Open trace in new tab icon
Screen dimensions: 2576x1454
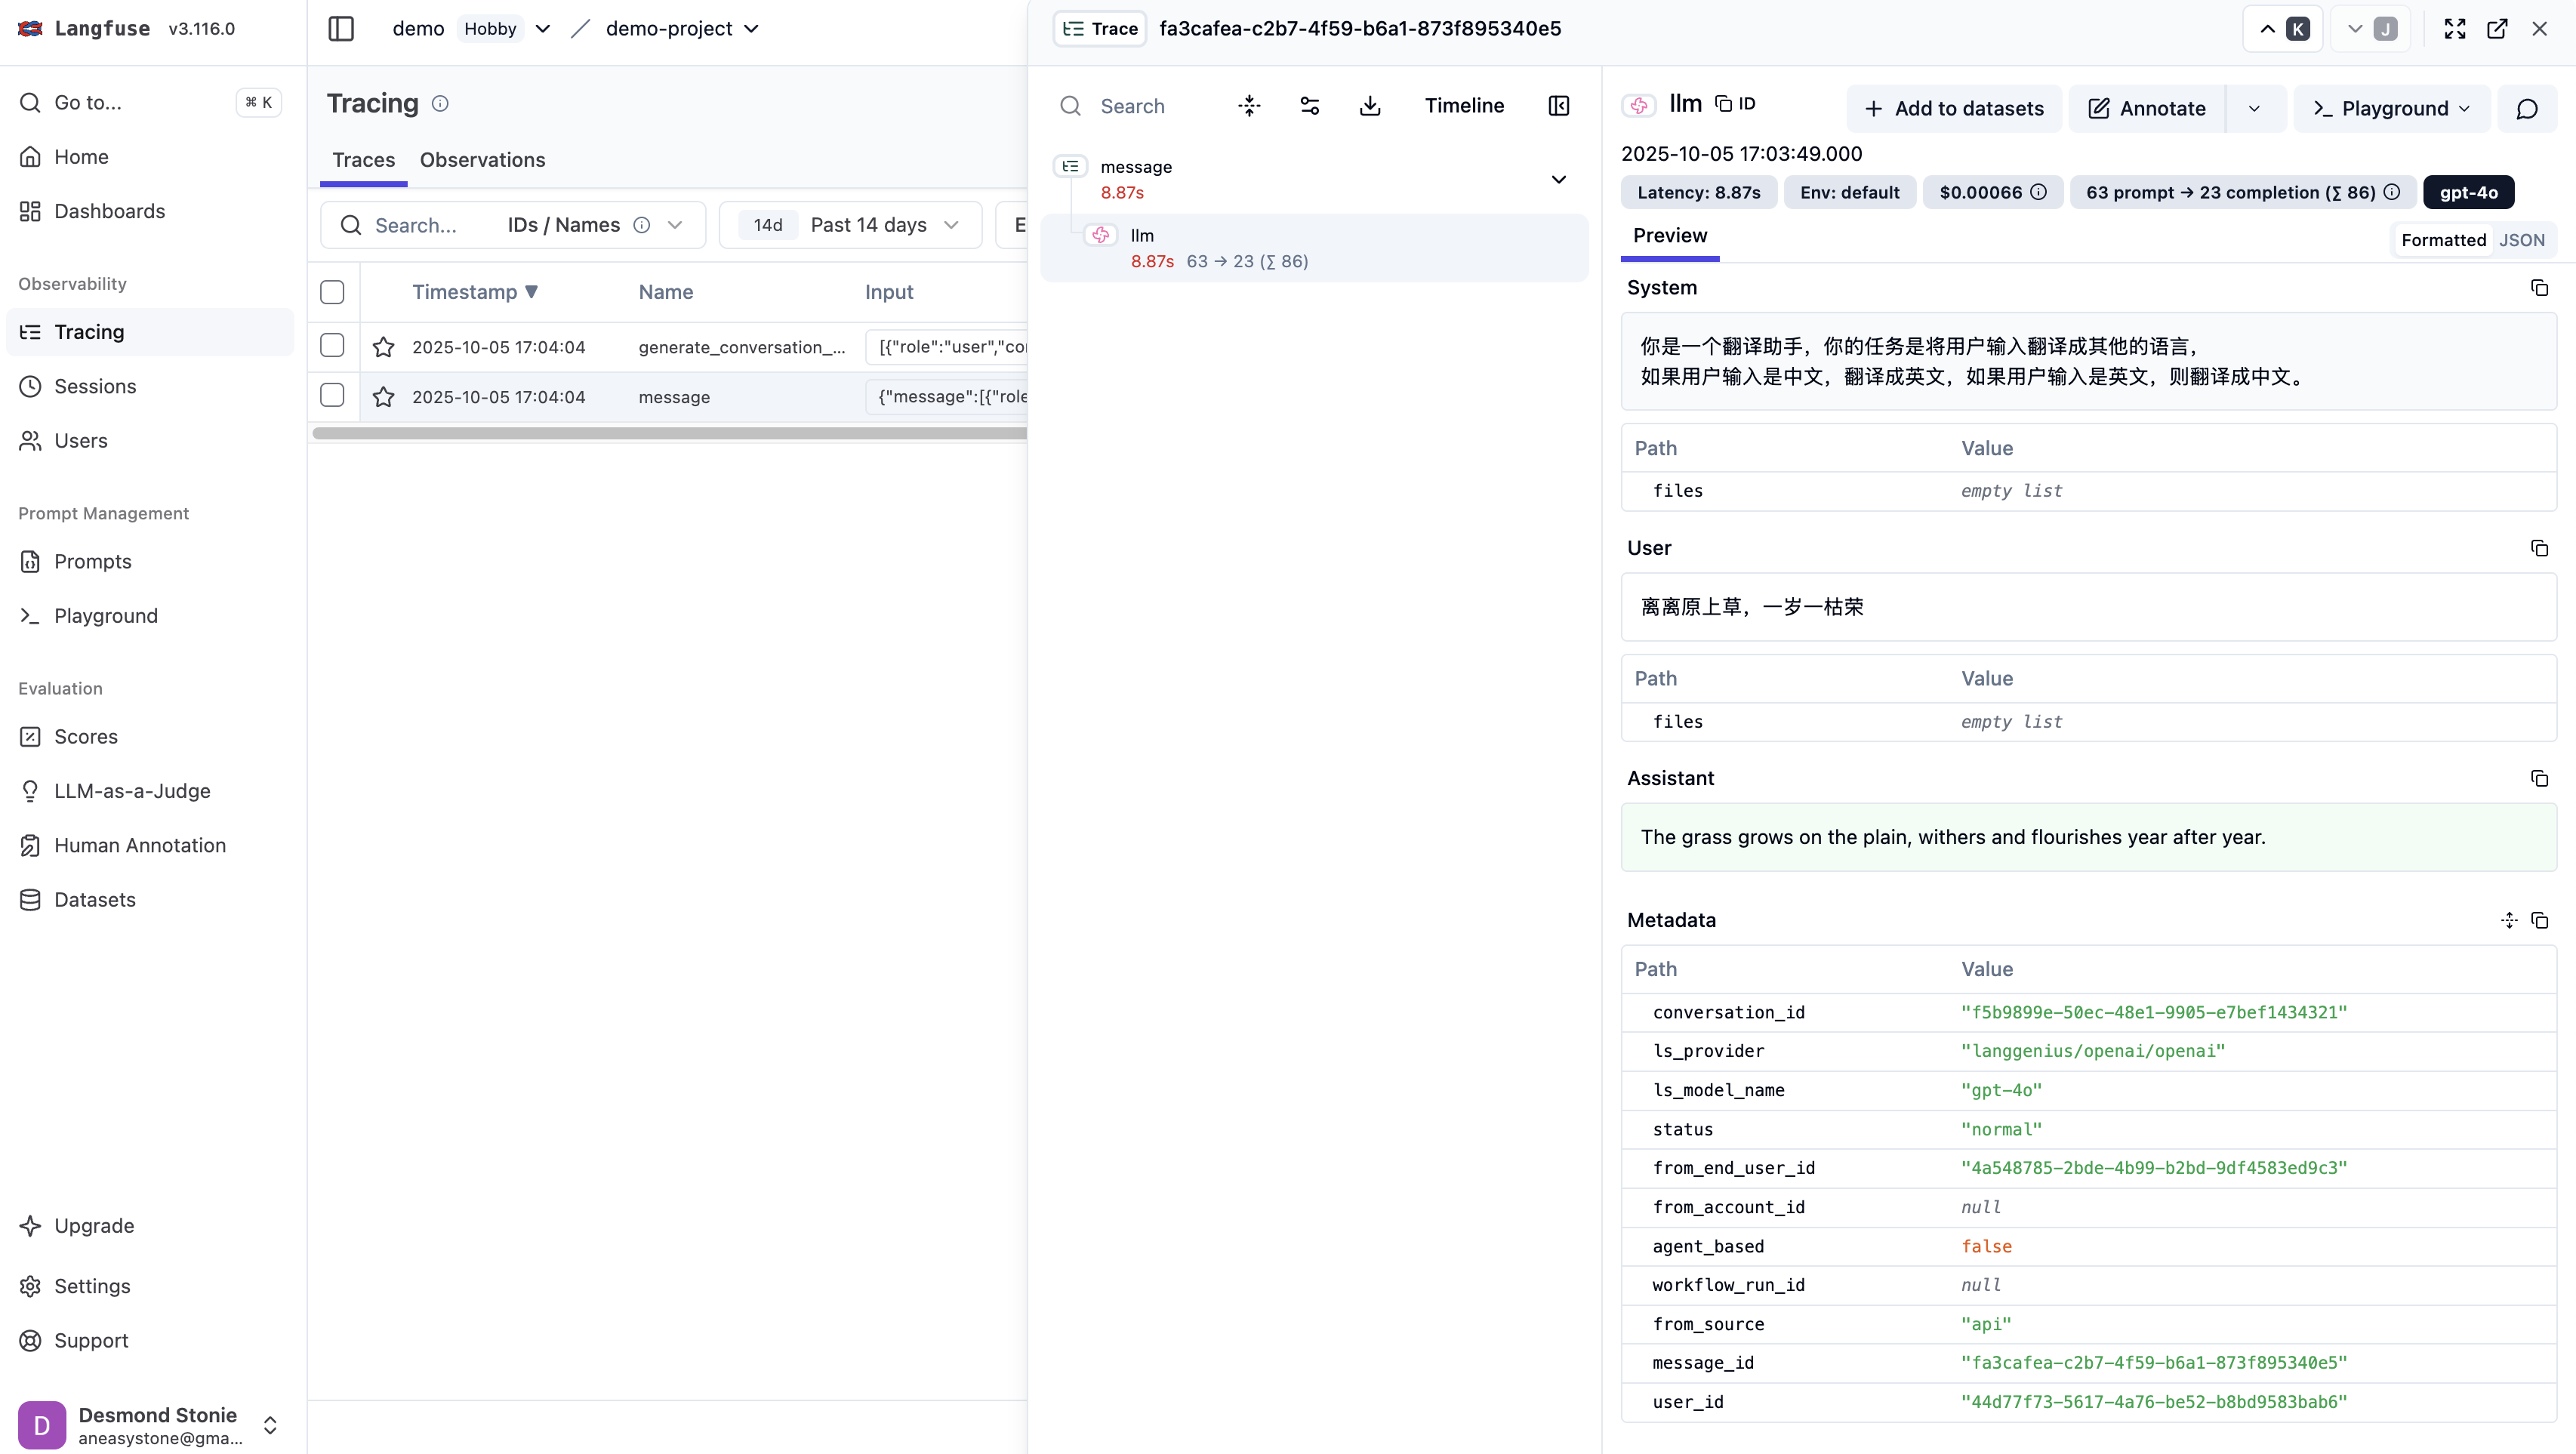[x=2497, y=29]
